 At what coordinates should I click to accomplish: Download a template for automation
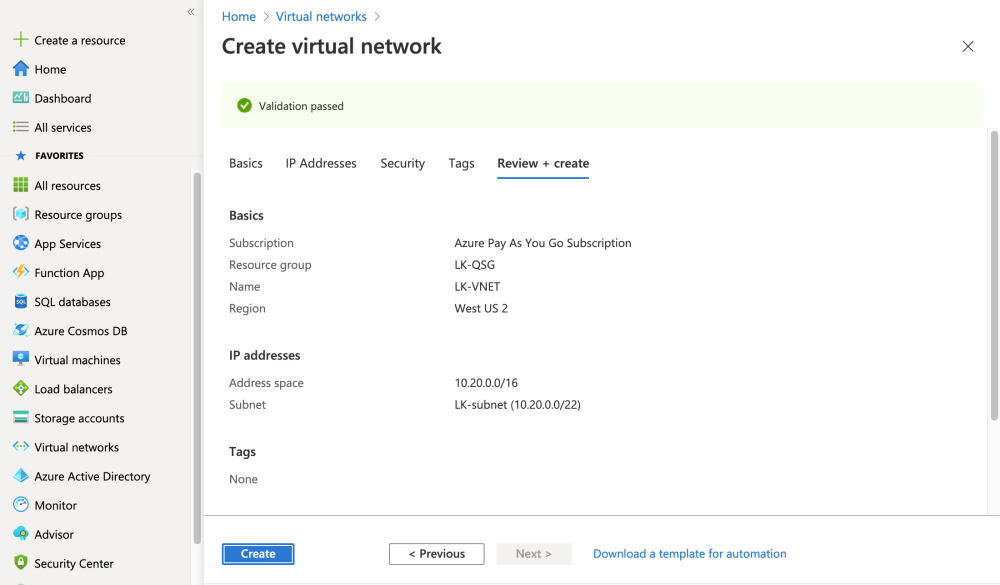[x=689, y=554]
